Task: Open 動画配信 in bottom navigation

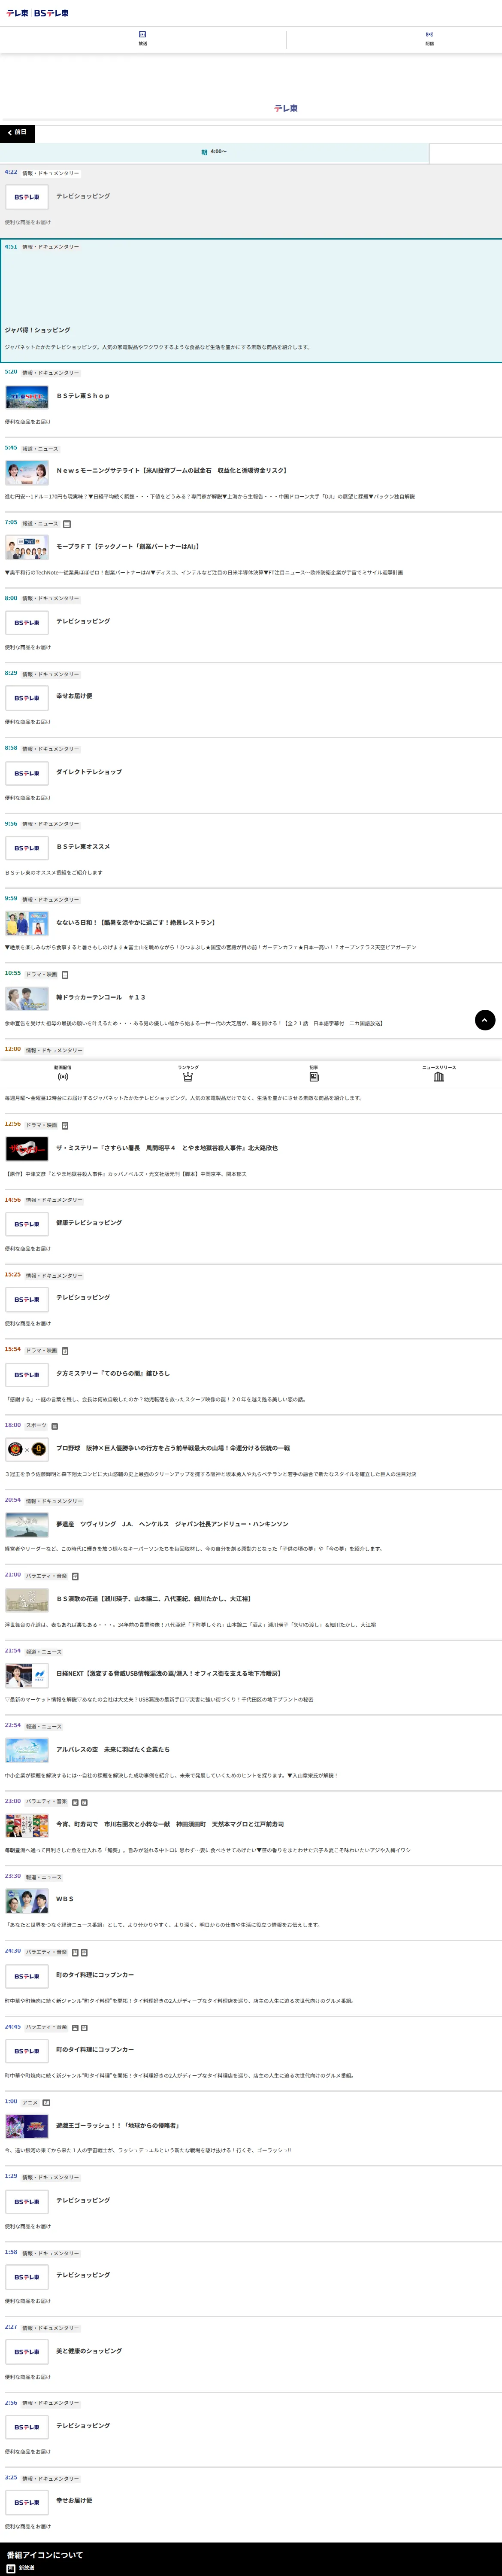Action: 63,1073
